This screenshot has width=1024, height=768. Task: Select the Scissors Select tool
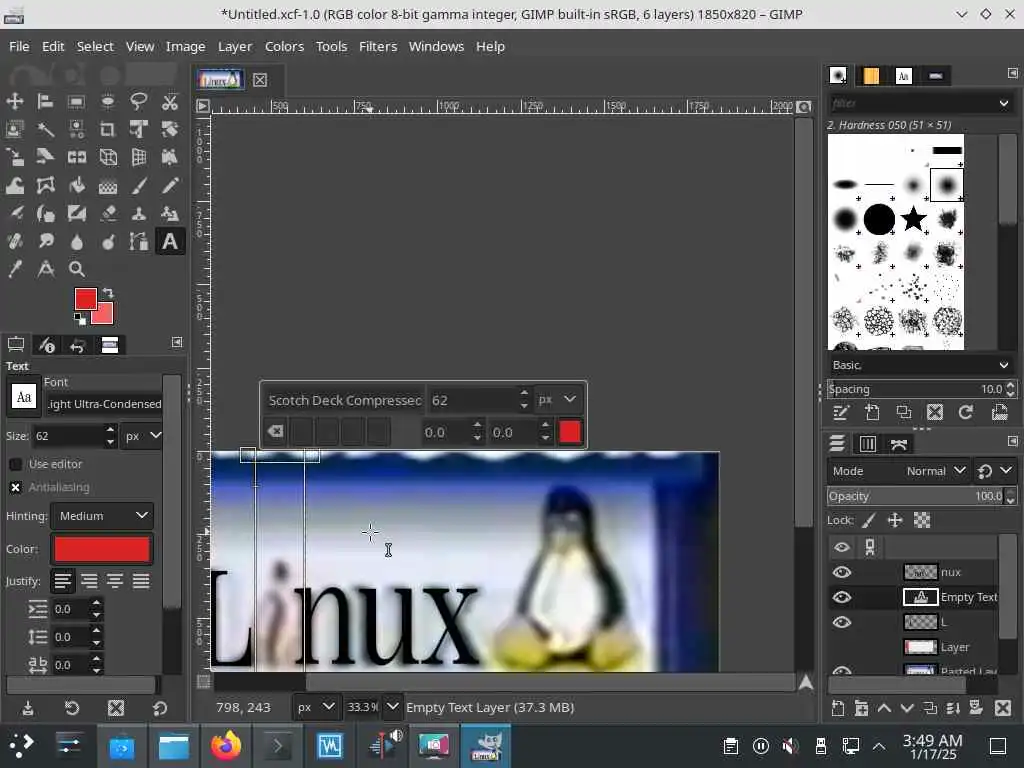click(170, 101)
